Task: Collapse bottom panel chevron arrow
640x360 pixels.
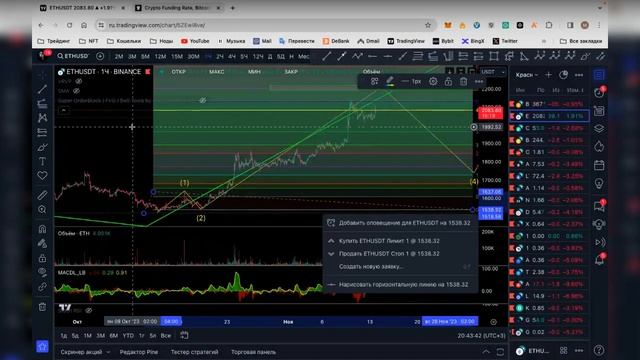Action: (x=486, y=352)
